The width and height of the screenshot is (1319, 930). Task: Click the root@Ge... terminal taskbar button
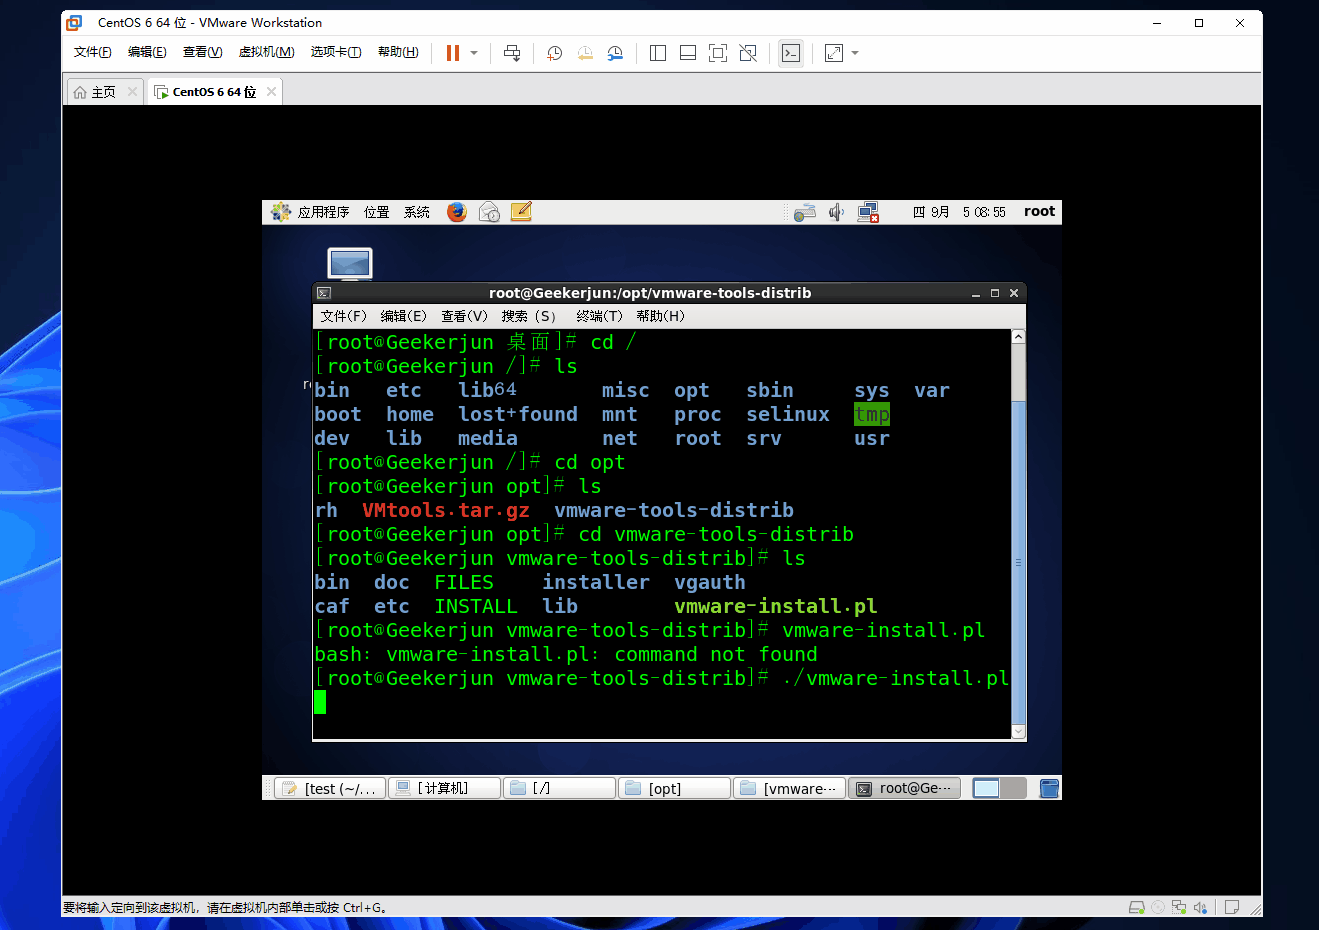pos(905,788)
